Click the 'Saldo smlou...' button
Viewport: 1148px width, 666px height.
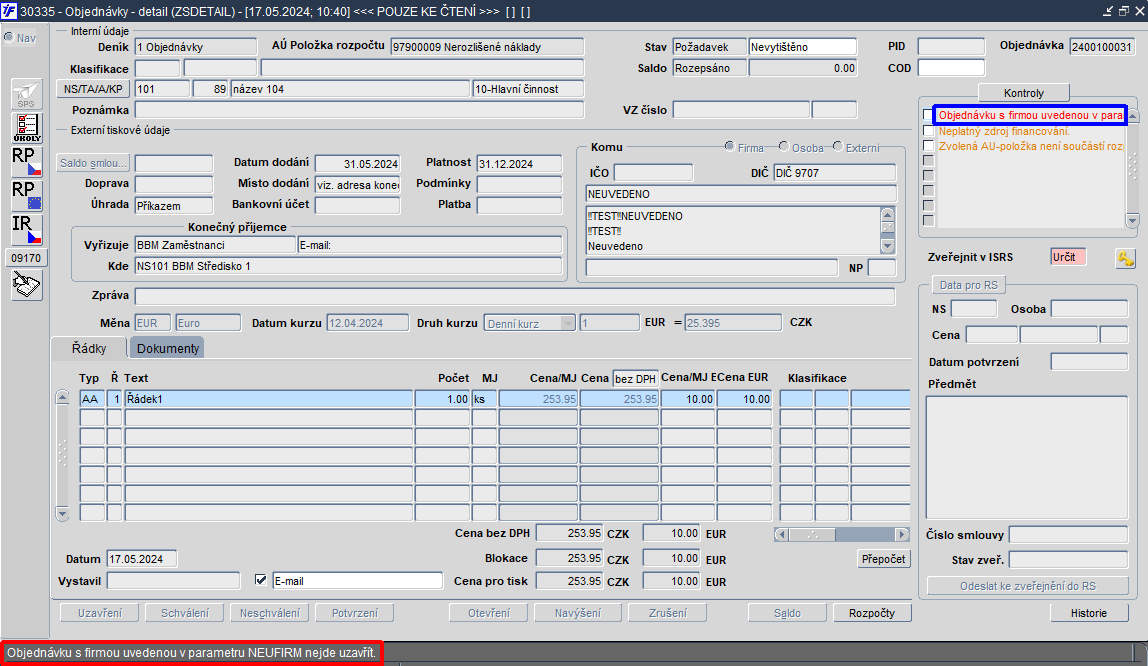pos(93,162)
